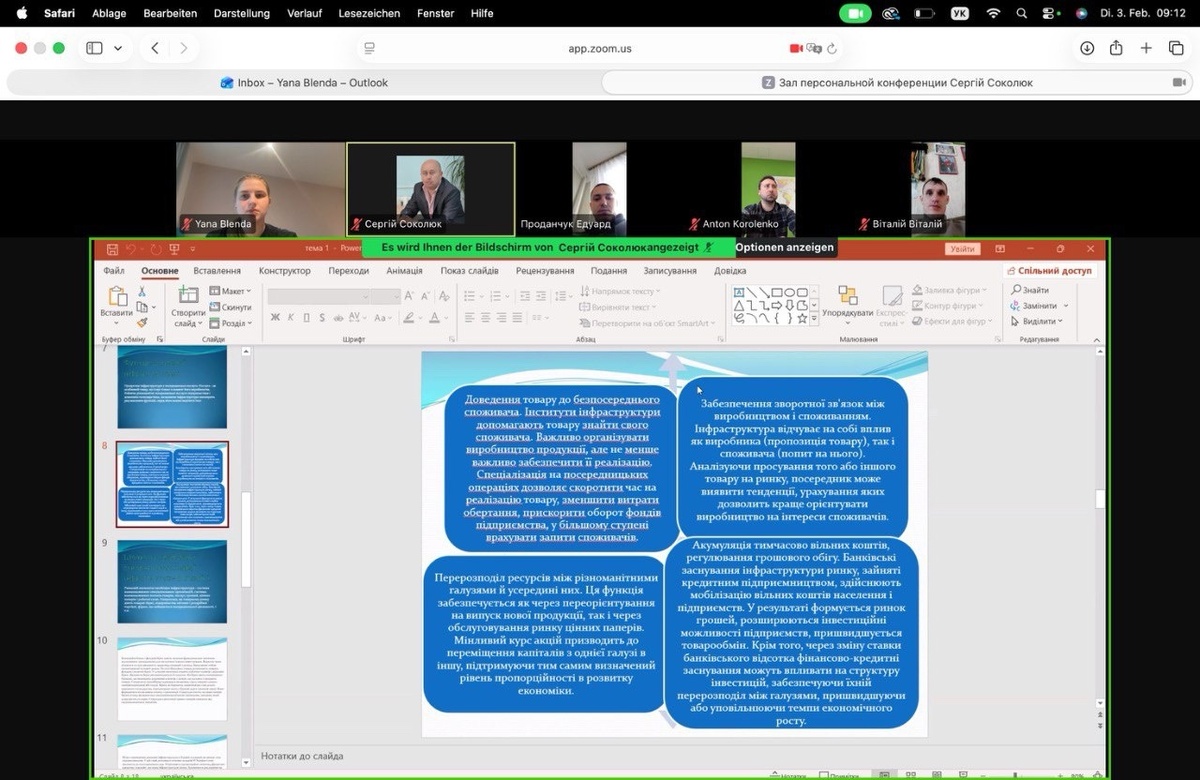The width and height of the screenshot is (1200, 780).
Task: Open a new Safari tab with plus icon
Action: [1146, 48]
